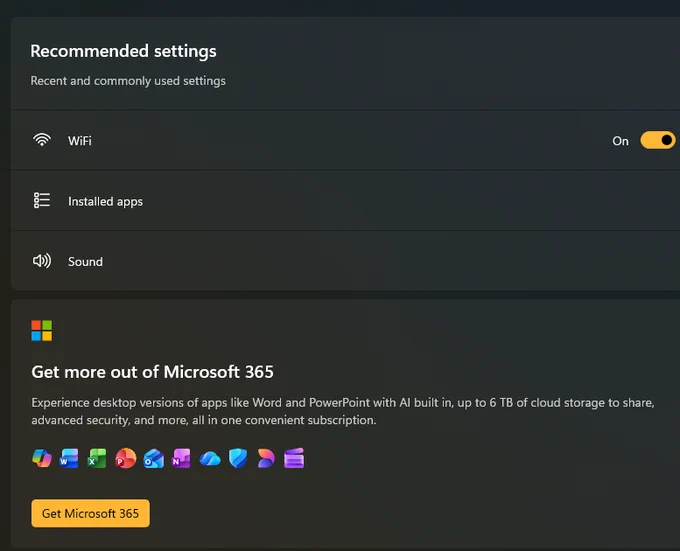Image resolution: width=680 pixels, height=551 pixels.
Task: Click the OneNote app icon
Action: click(181, 458)
